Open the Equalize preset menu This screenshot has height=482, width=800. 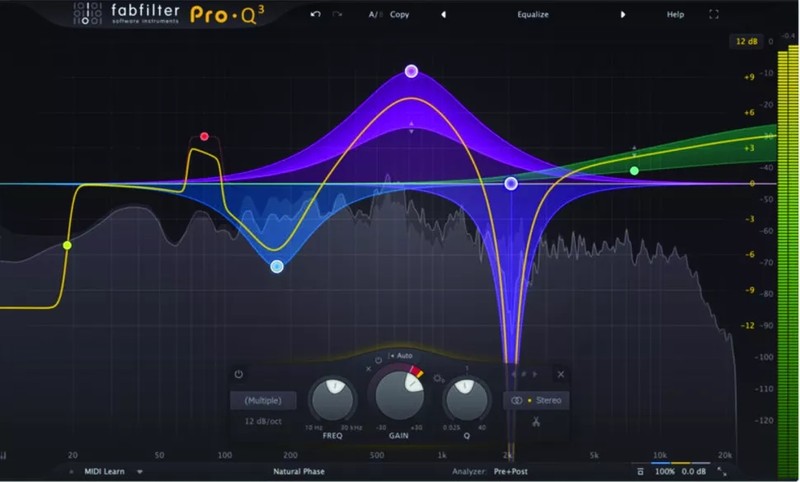(x=533, y=14)
